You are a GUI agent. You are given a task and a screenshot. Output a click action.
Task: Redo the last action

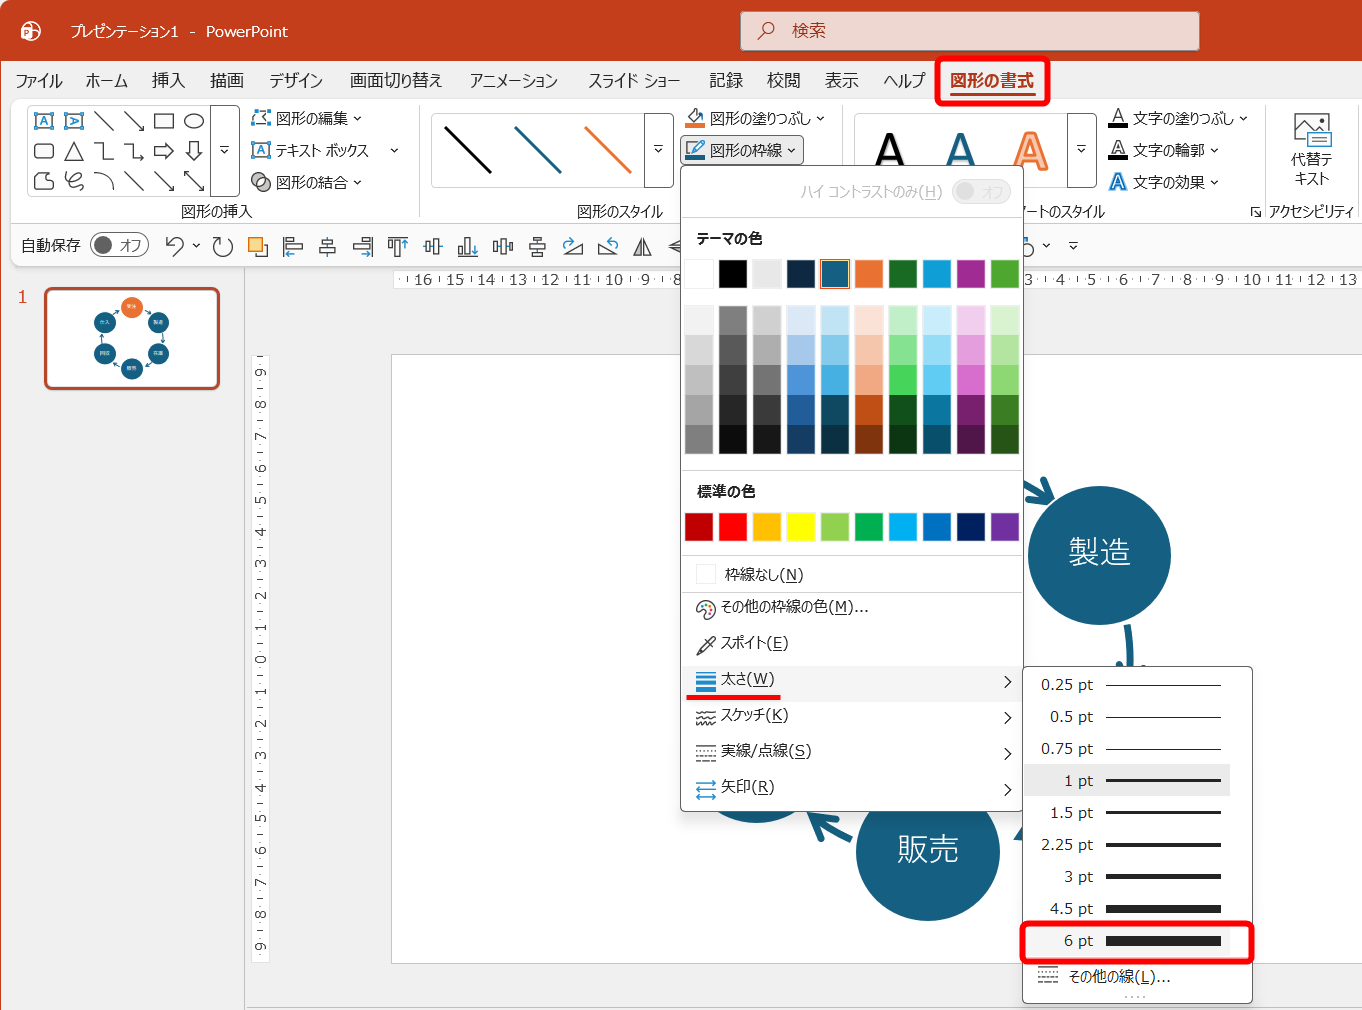(223, 246)
